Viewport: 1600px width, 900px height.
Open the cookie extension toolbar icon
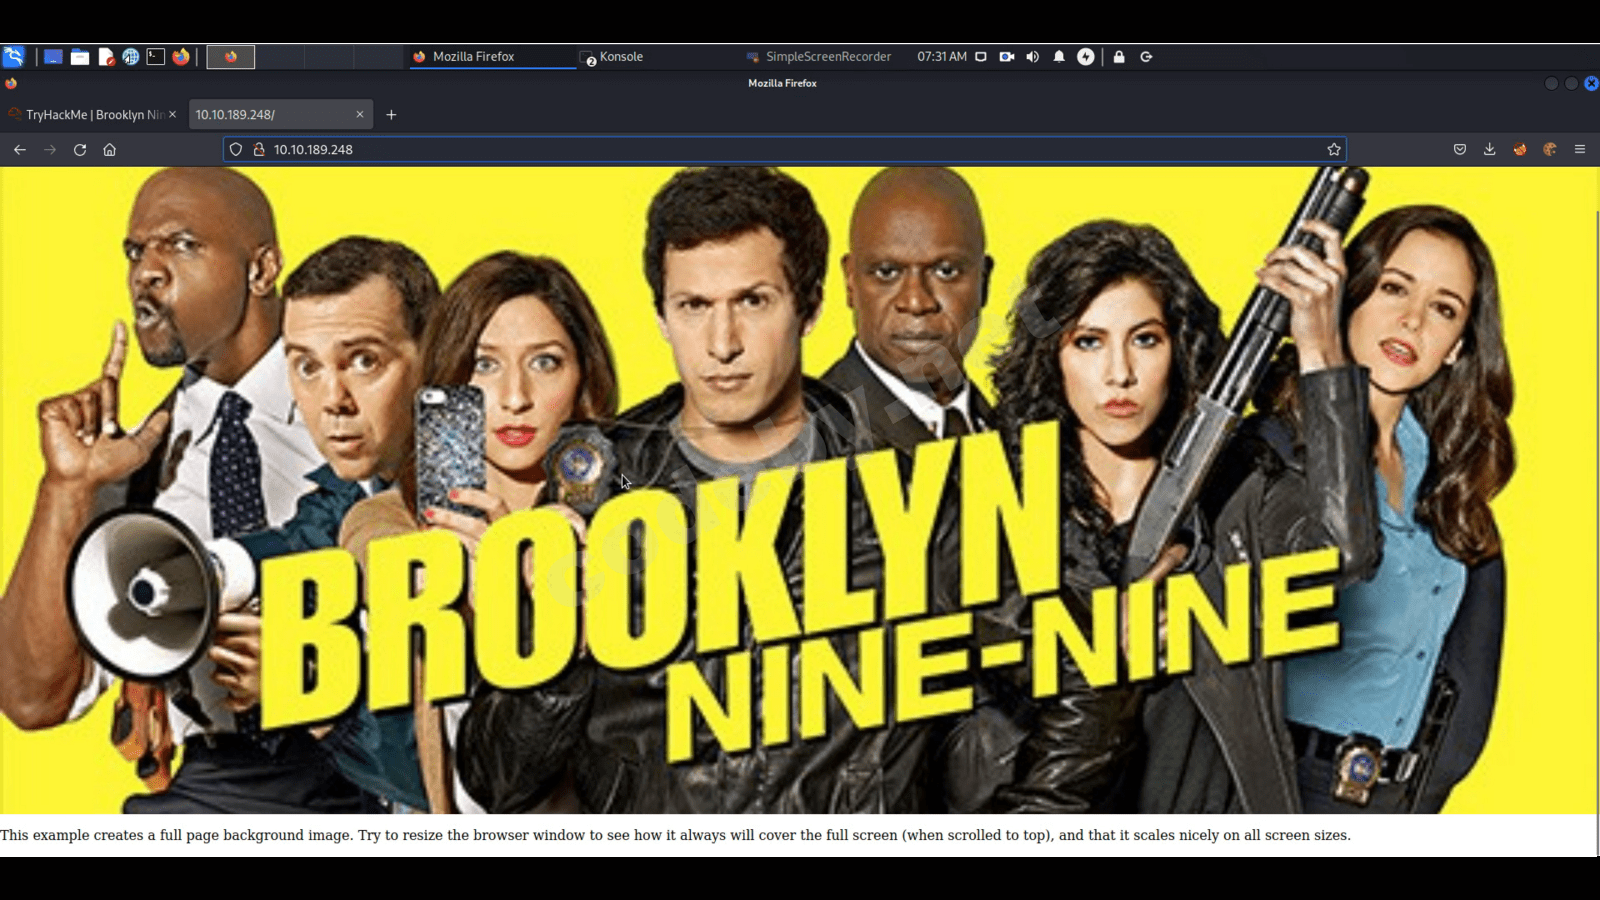(1550, 150)
